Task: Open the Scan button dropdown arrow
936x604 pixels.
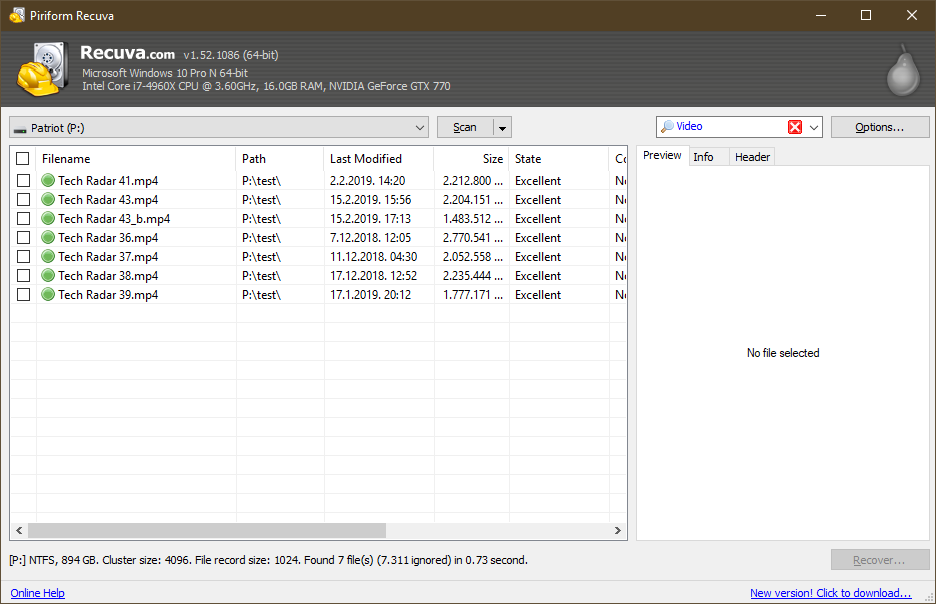Action: pos(503,128)
